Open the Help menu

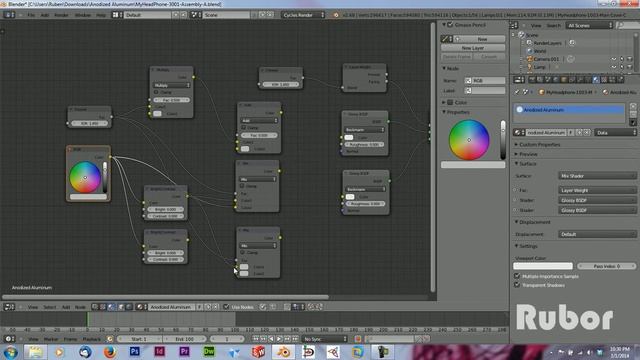click(x=101, y=15)
